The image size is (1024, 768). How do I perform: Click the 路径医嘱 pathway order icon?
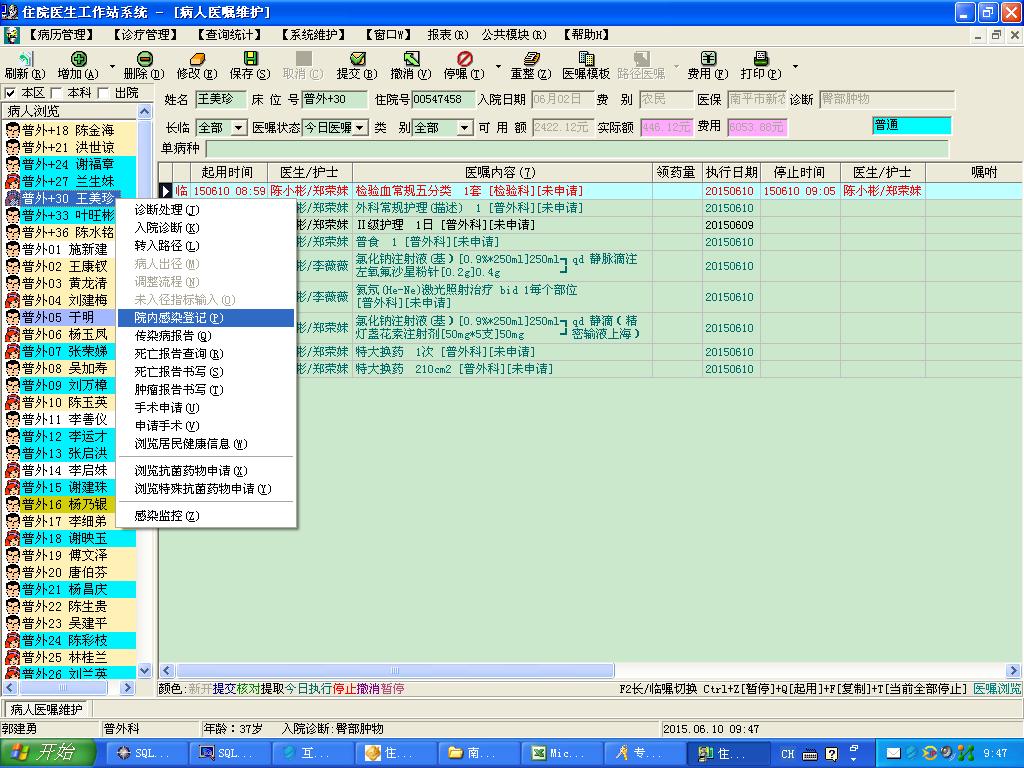(641, 59)
